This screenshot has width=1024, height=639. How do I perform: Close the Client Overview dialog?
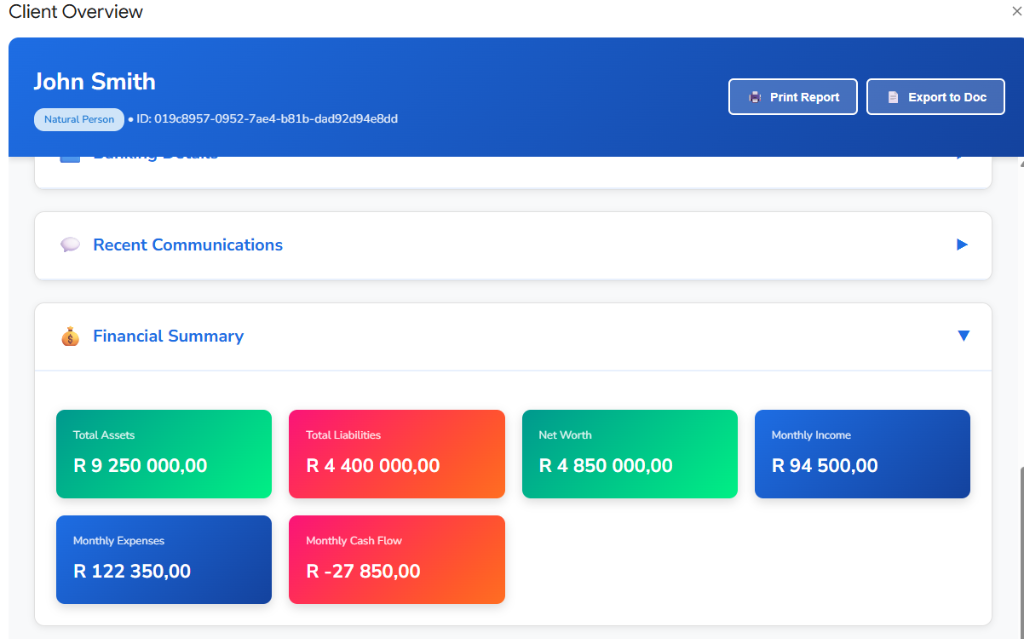(x=1016, y=11)
